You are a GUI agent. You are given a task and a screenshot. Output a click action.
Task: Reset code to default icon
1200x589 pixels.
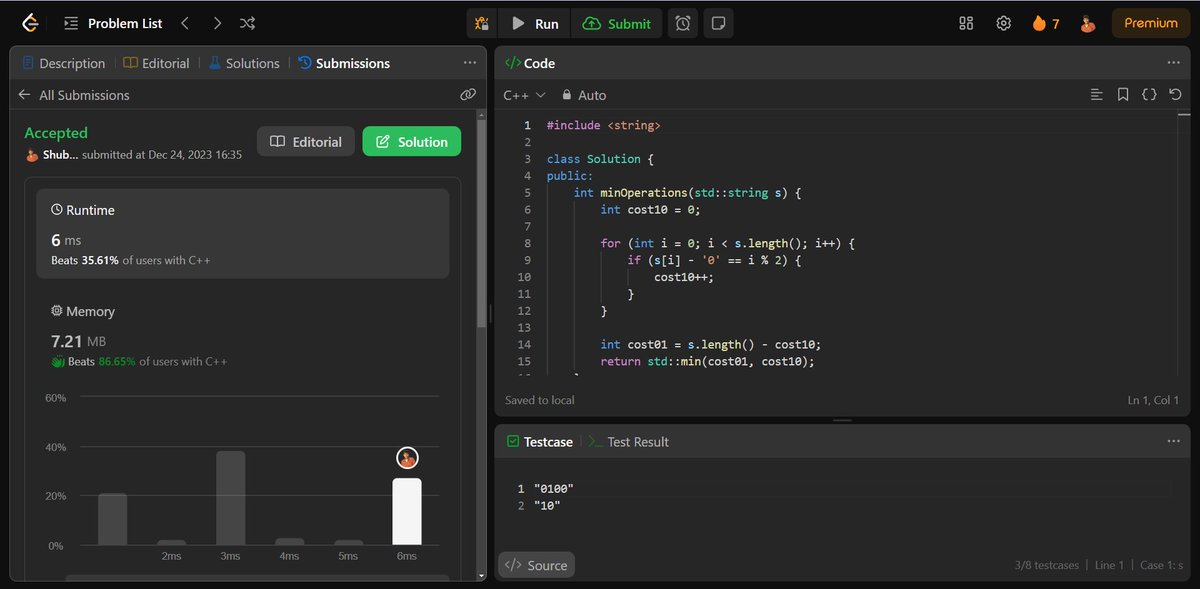1175,95
